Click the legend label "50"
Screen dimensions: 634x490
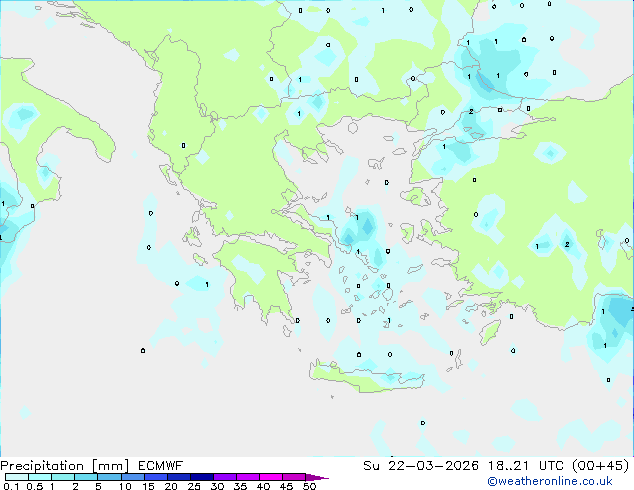pyautogui.click(x=309, y=486)
